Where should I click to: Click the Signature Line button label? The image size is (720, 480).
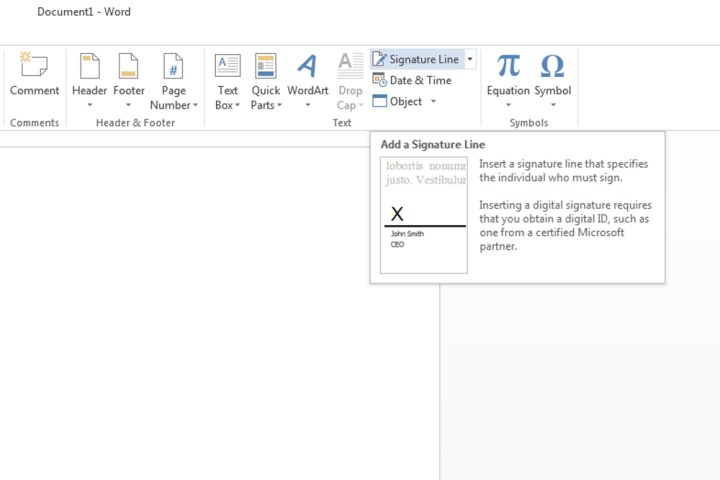(x=424, y=59)
